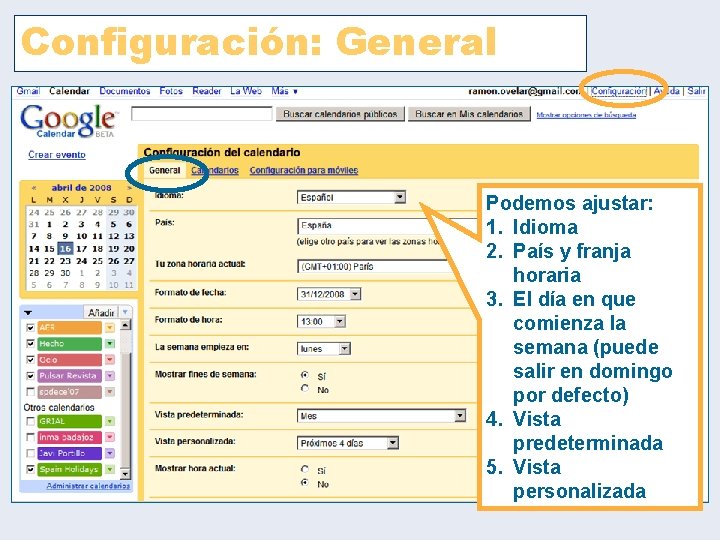Toggle the Spain Holidays calendar checkbox
Image resolution: width=720 pixels, height=540 pixels.
(x=30, y=469)
